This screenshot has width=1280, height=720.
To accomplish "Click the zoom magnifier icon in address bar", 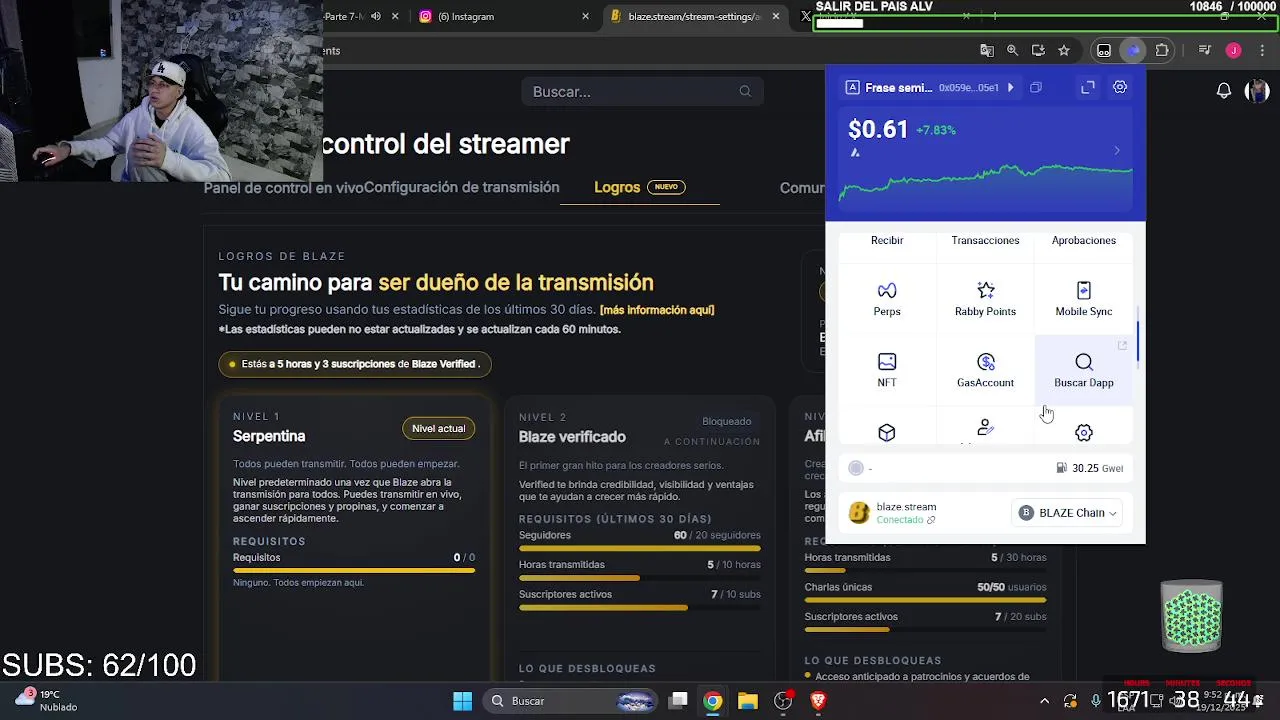I will [x=1012, y=50].
